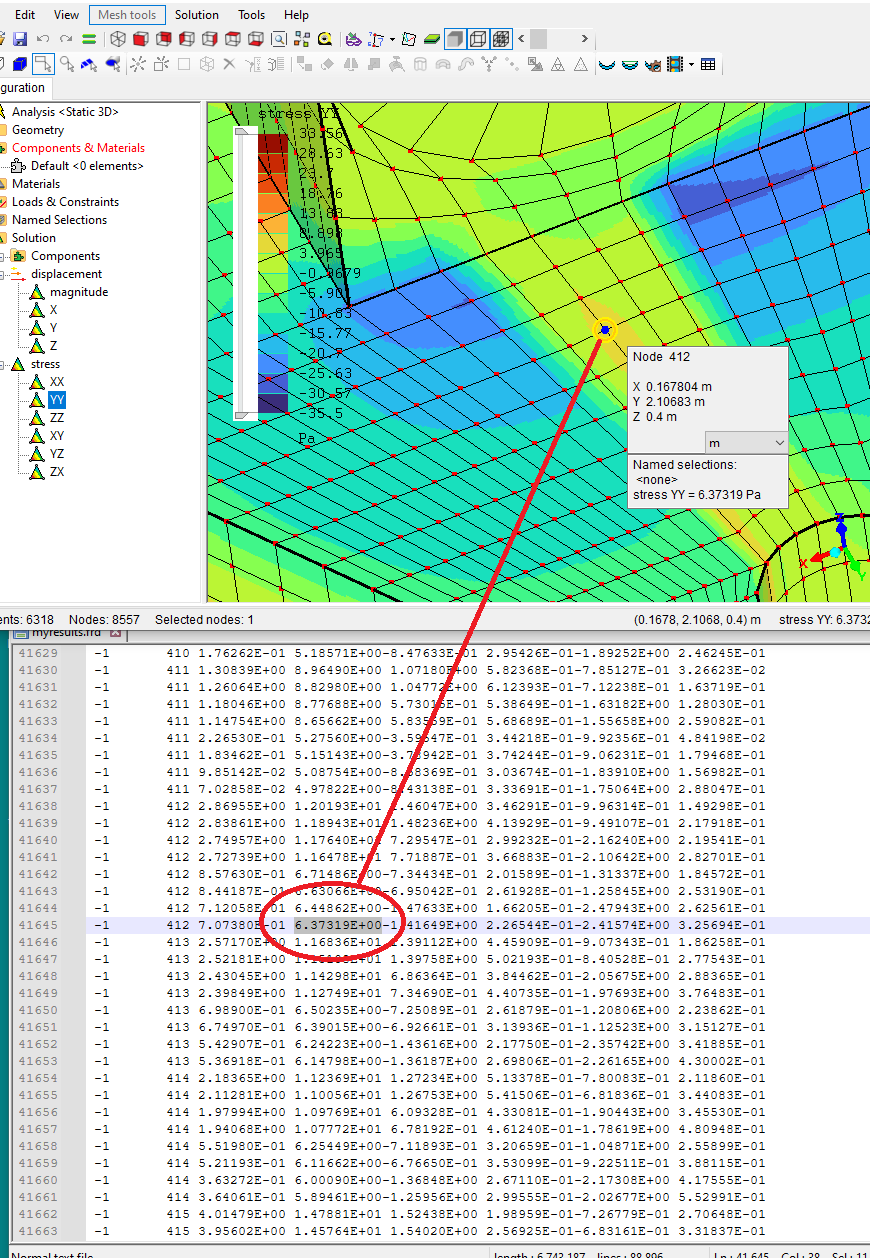The image size is (870, 1258).
Task: Click the table data view icon
Action: tap(708, 65)
